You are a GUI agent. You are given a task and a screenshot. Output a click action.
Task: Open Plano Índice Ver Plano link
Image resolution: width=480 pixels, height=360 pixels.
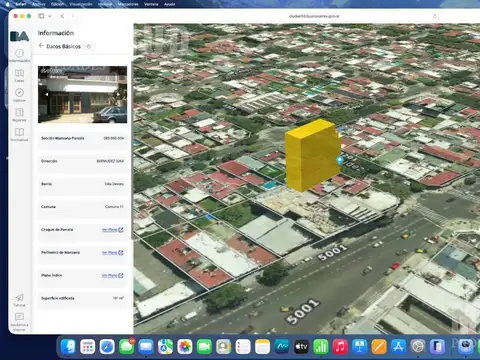pos(113,275)
